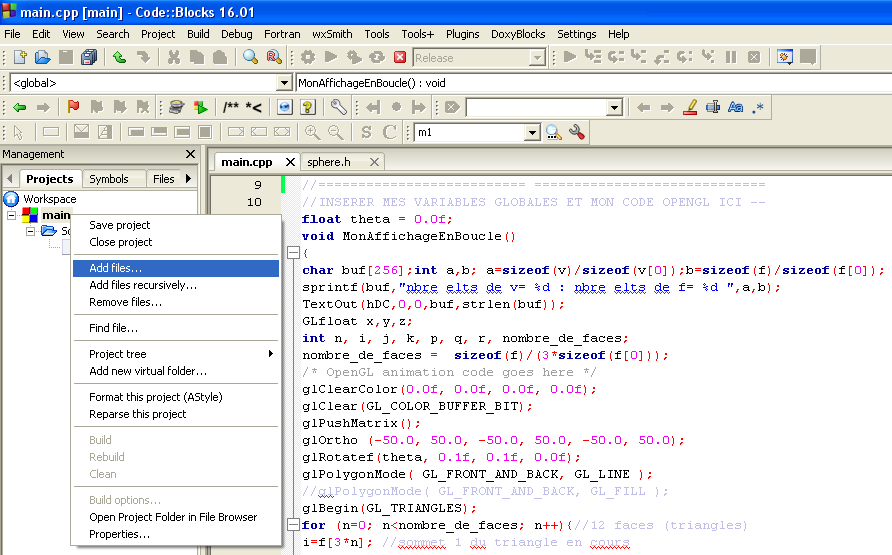Open the Build menu

click(198, 34)
